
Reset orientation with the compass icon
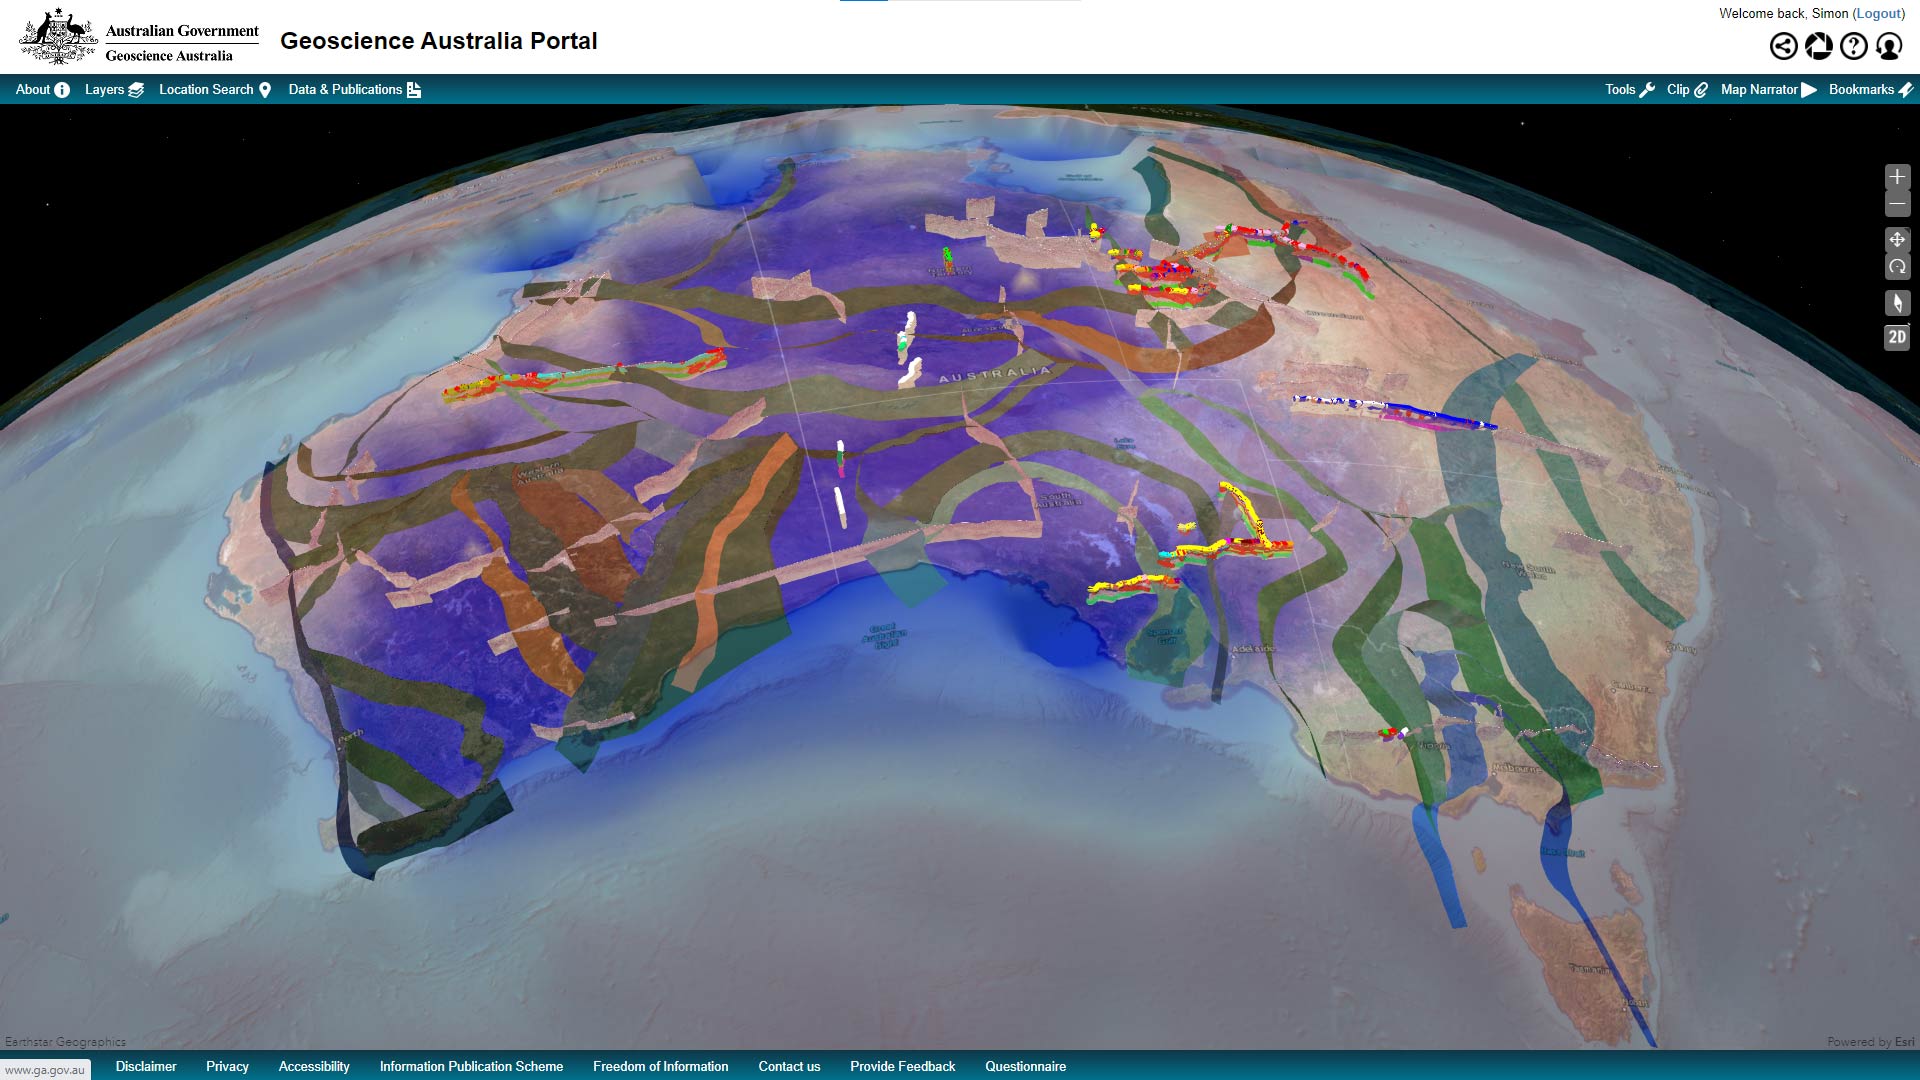1896,303
